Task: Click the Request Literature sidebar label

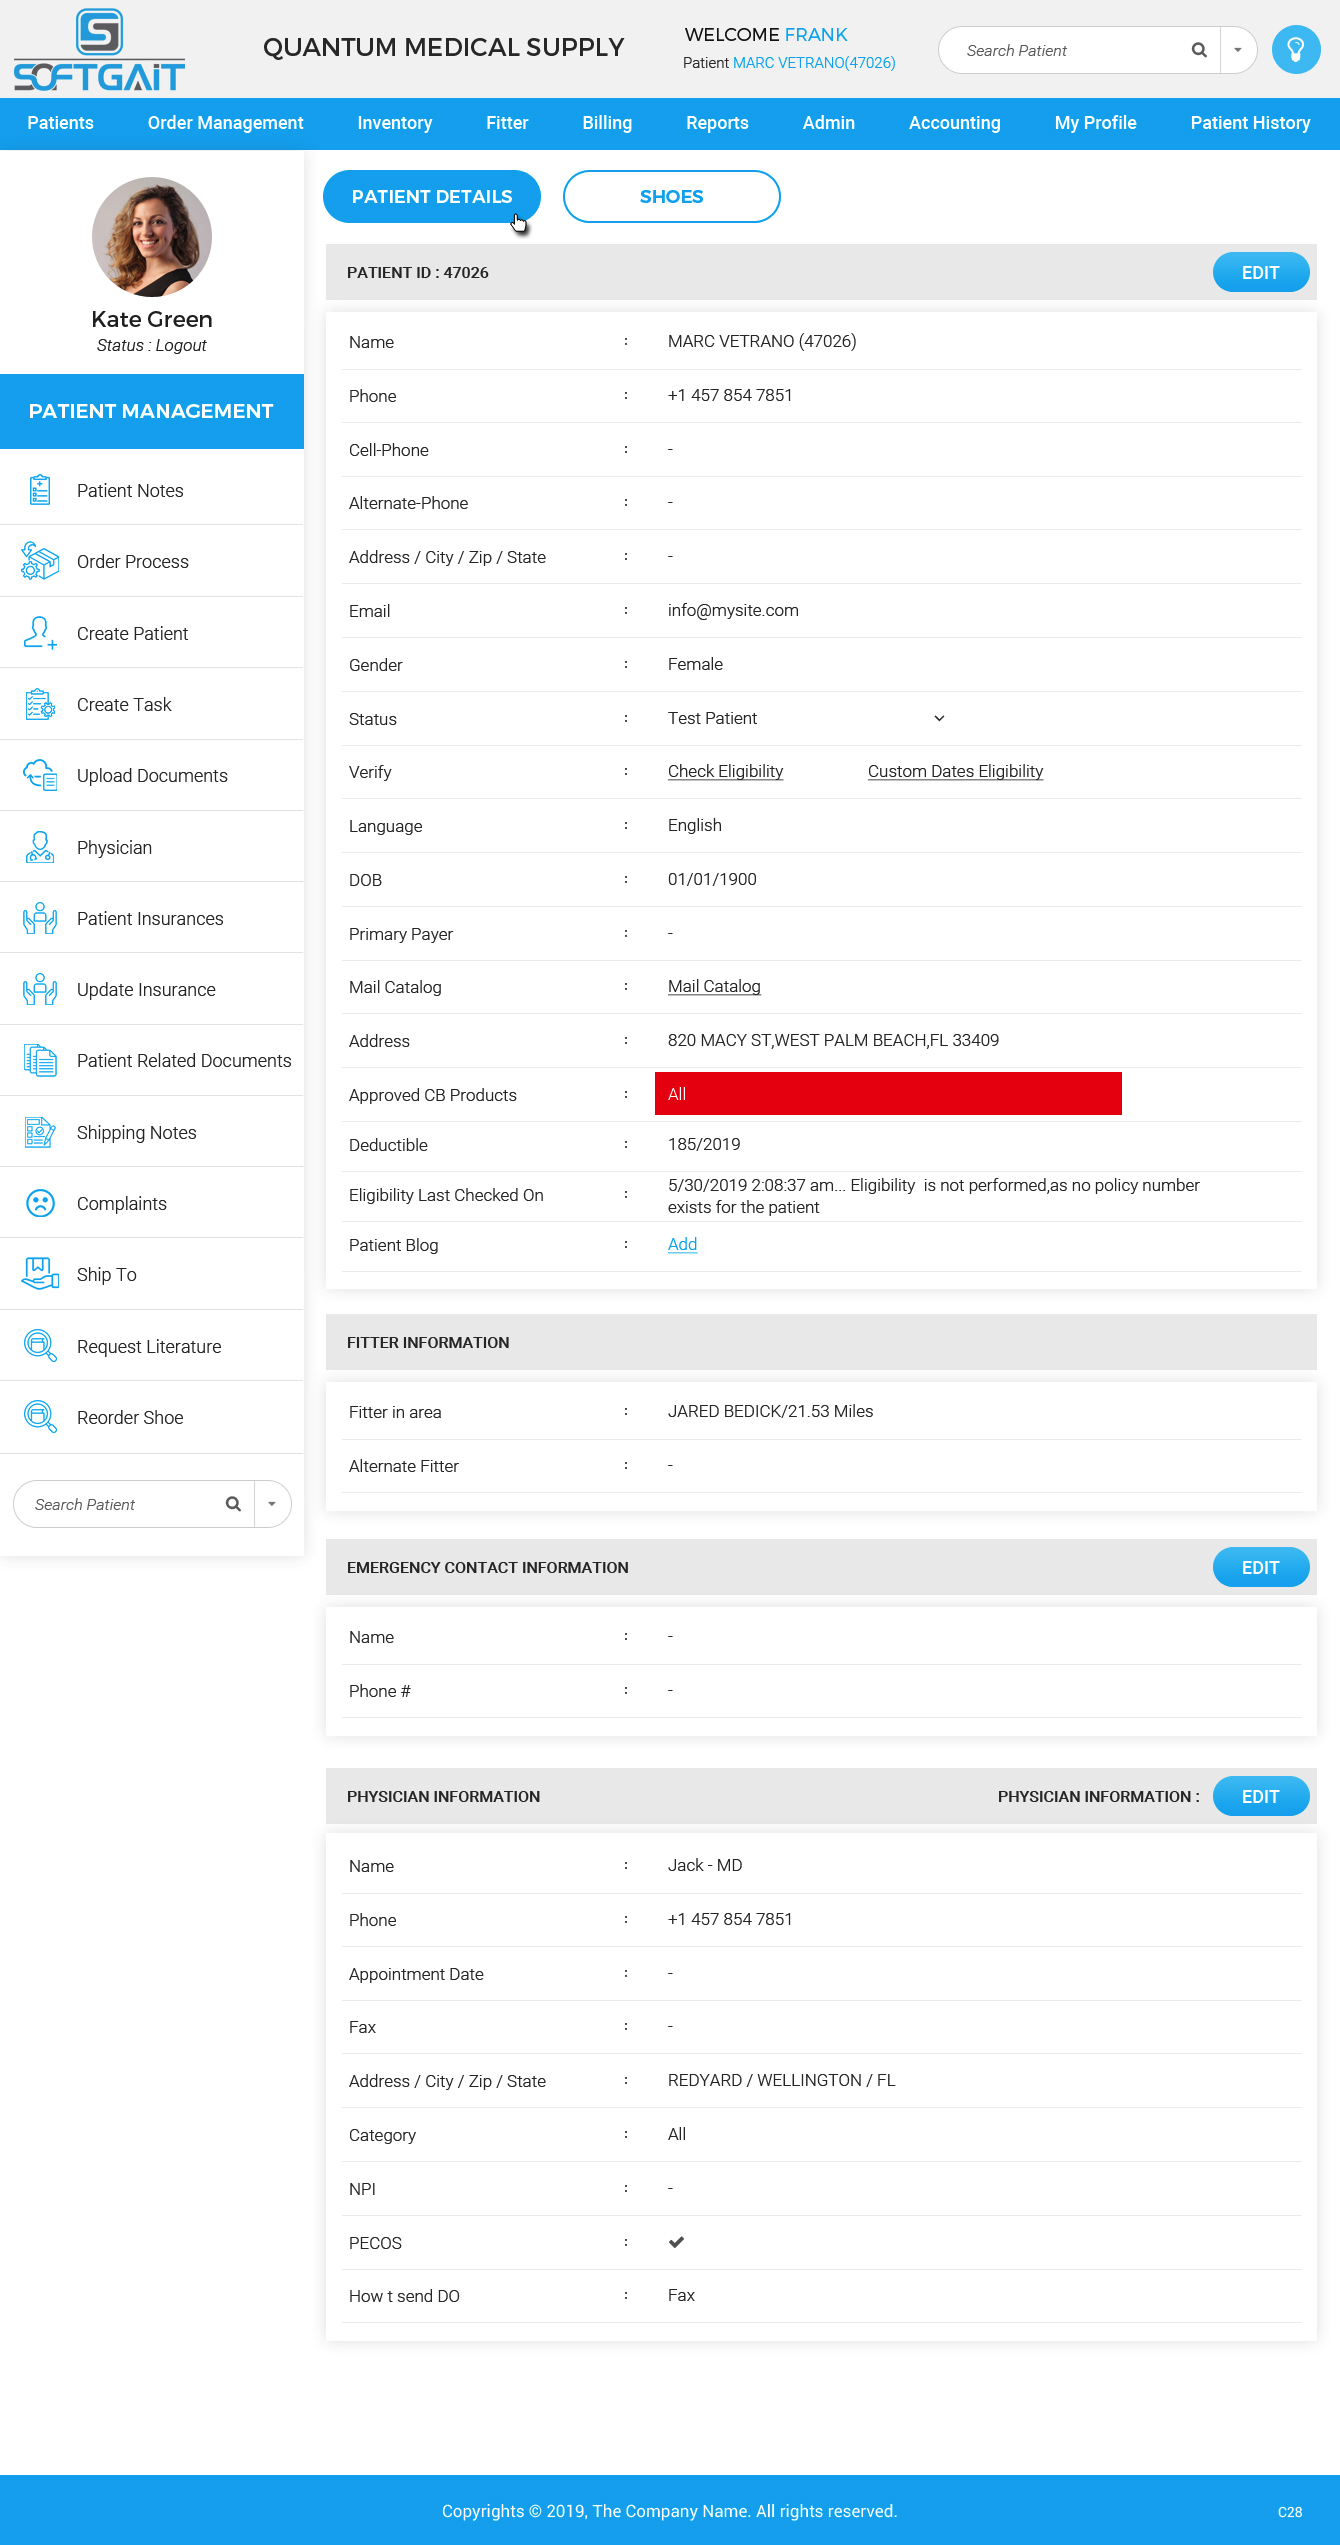Action: point(149,1346)
